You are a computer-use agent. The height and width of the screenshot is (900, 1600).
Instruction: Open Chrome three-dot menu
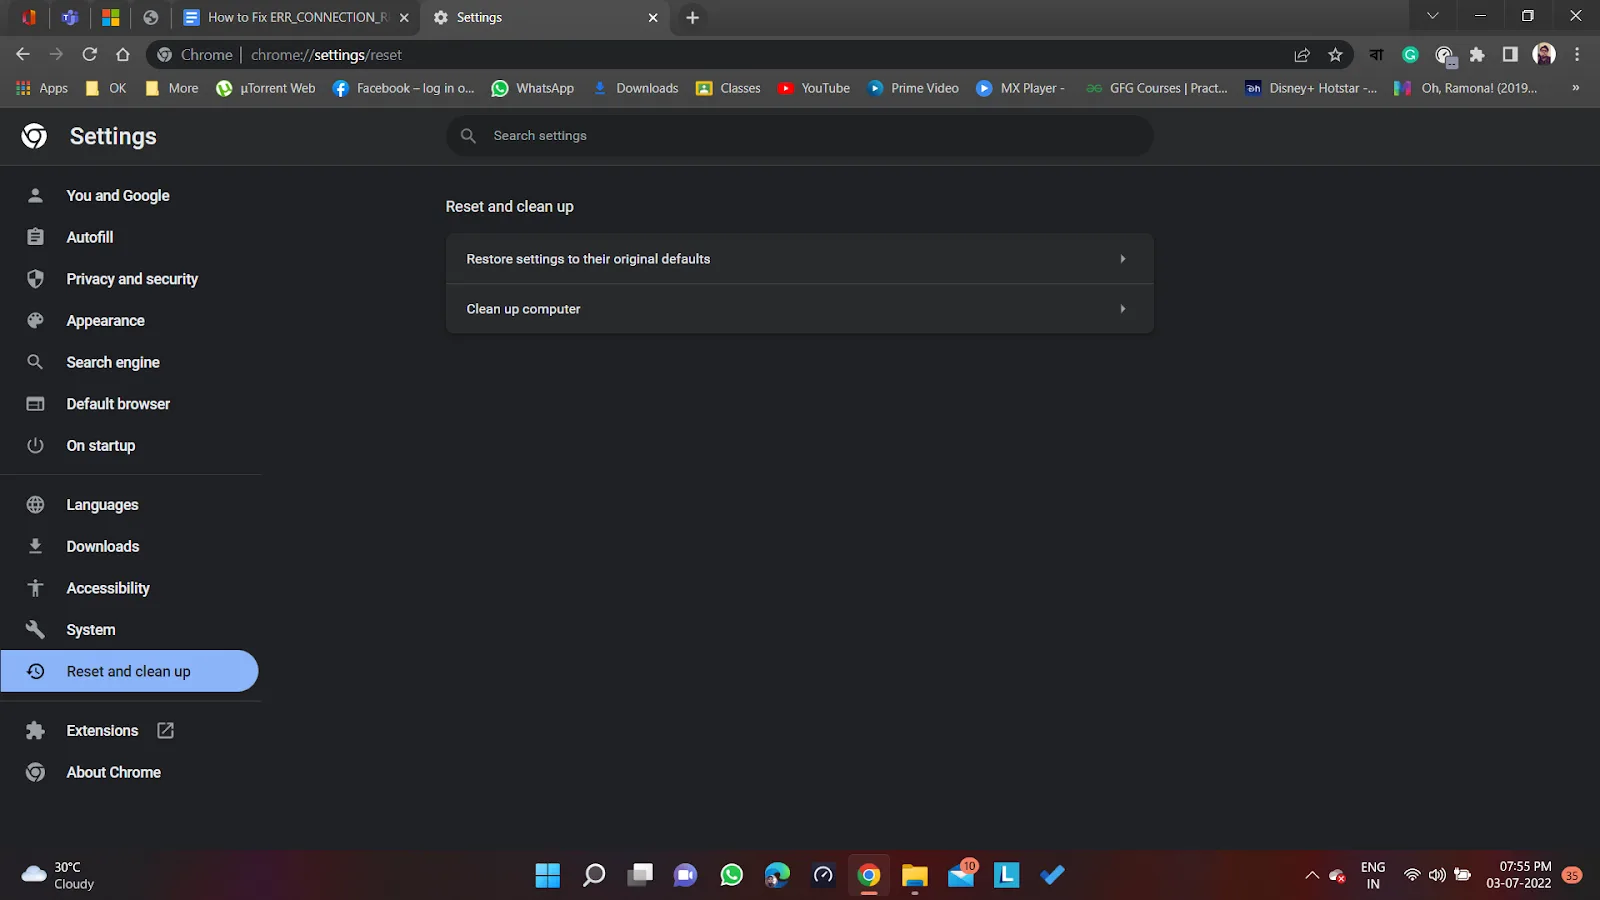1577,55
